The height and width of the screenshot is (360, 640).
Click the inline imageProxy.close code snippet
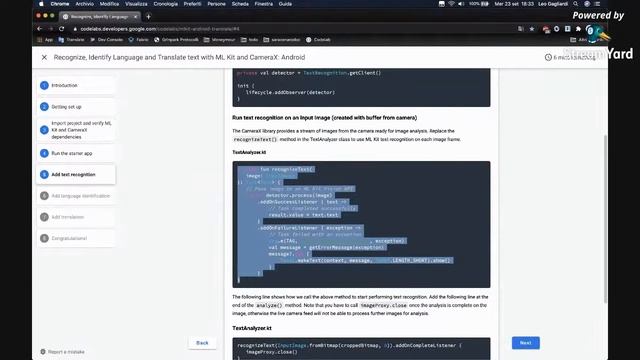pos(383,305)
